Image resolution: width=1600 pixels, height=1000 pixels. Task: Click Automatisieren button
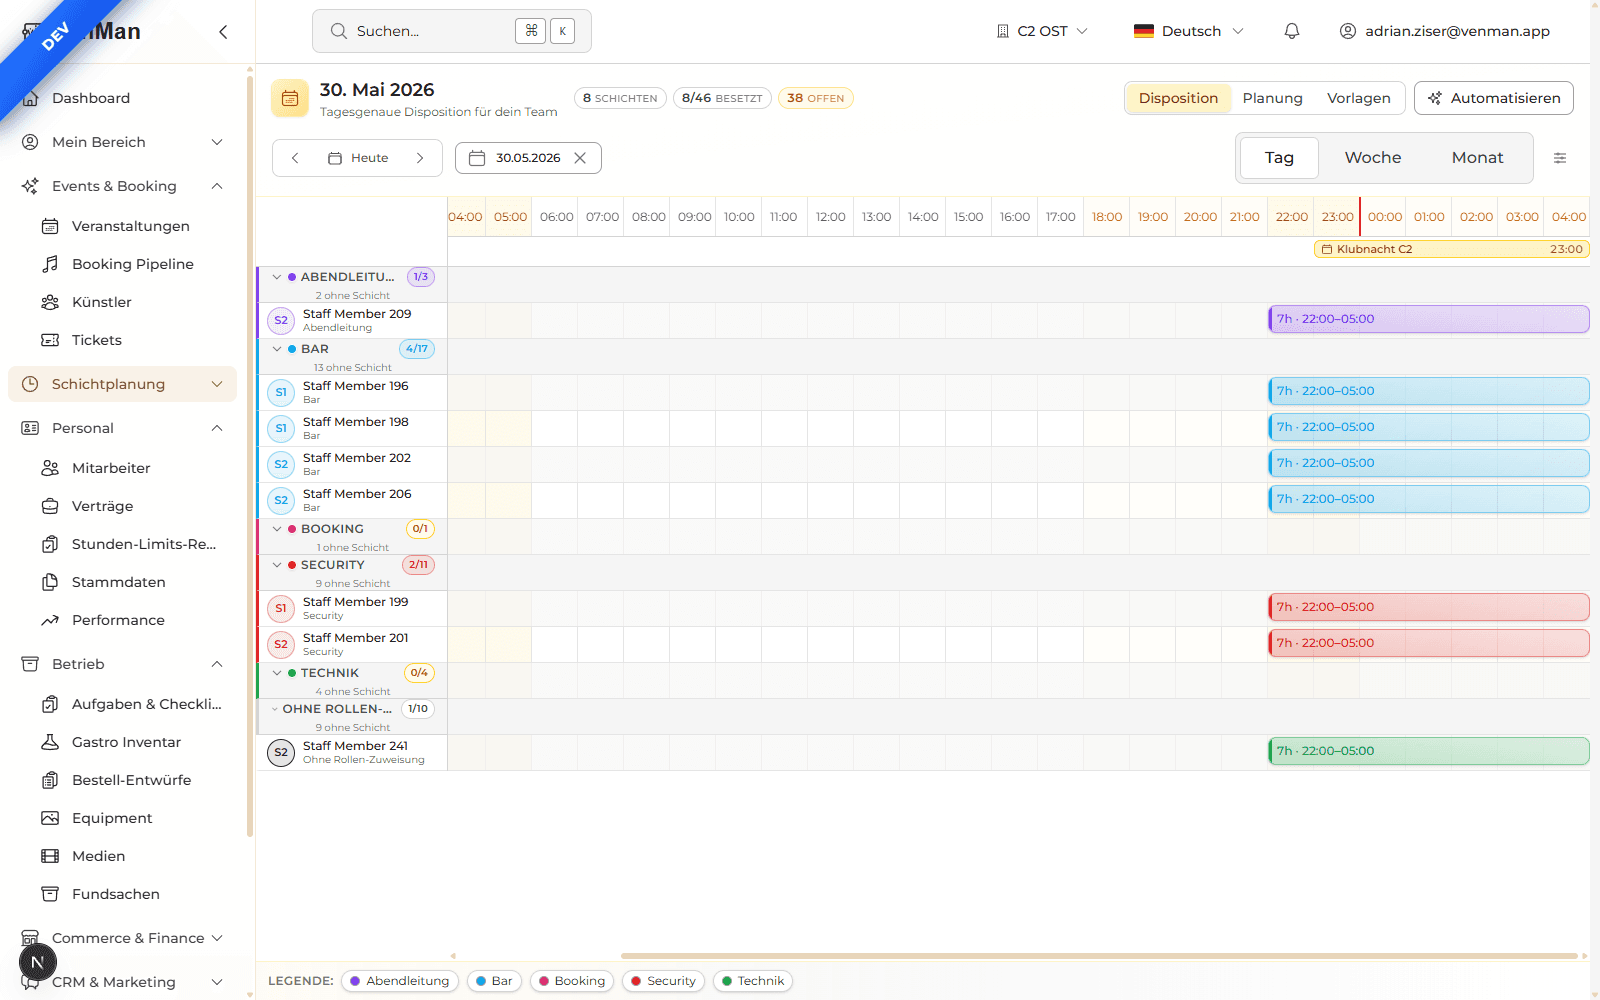1494,98
